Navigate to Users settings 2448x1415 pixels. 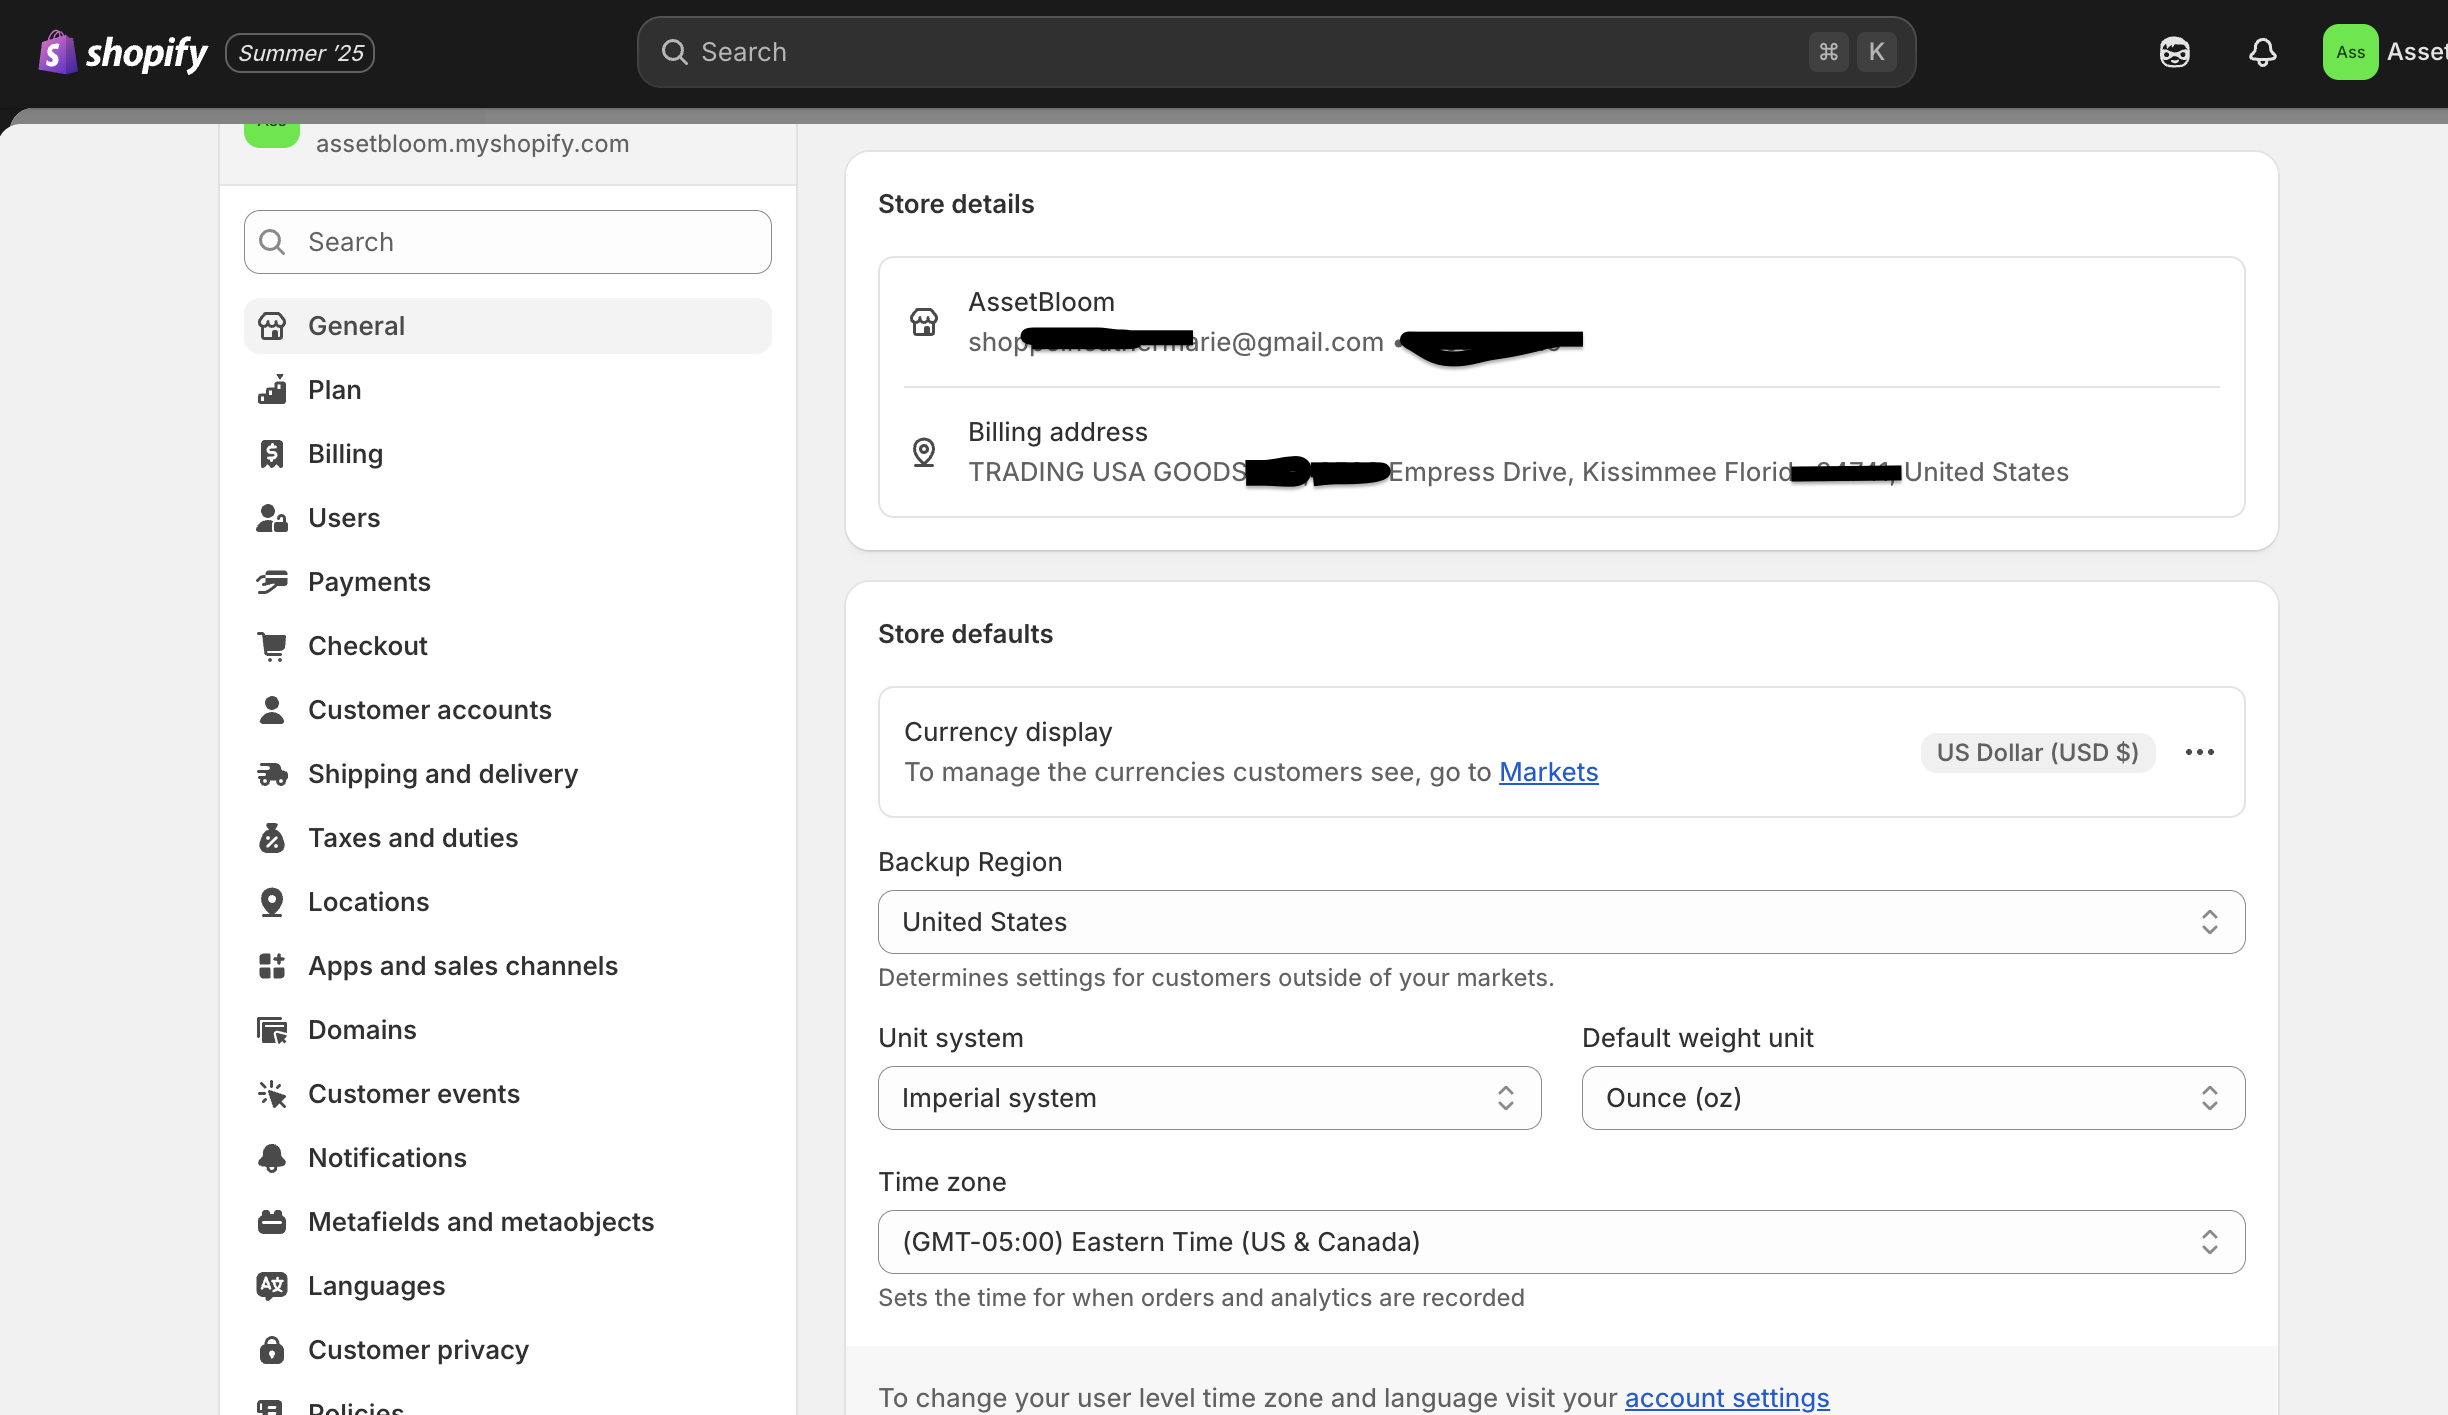[x=508, y=518]
